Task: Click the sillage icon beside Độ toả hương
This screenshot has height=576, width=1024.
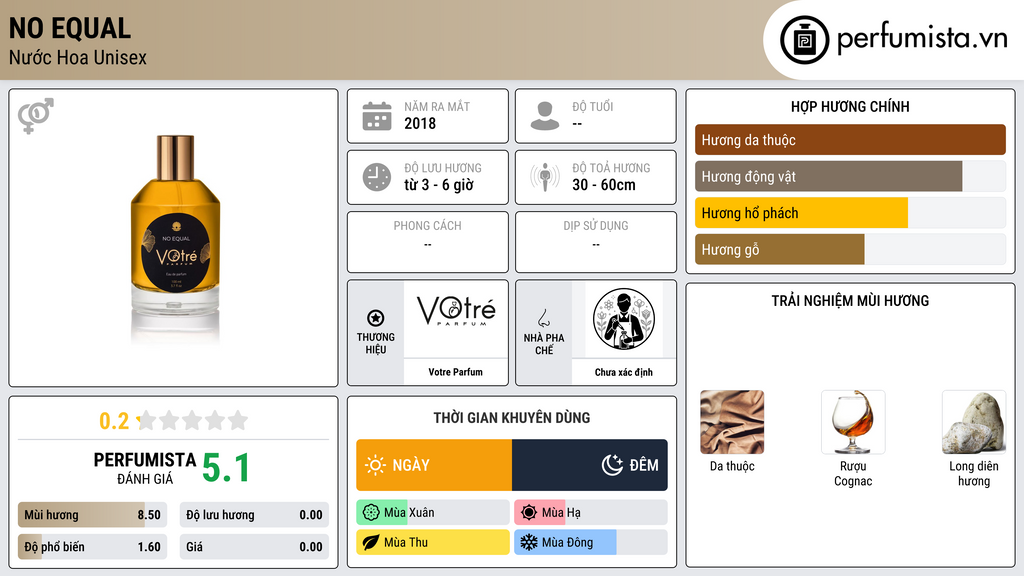Action: (x=545, y=177)
